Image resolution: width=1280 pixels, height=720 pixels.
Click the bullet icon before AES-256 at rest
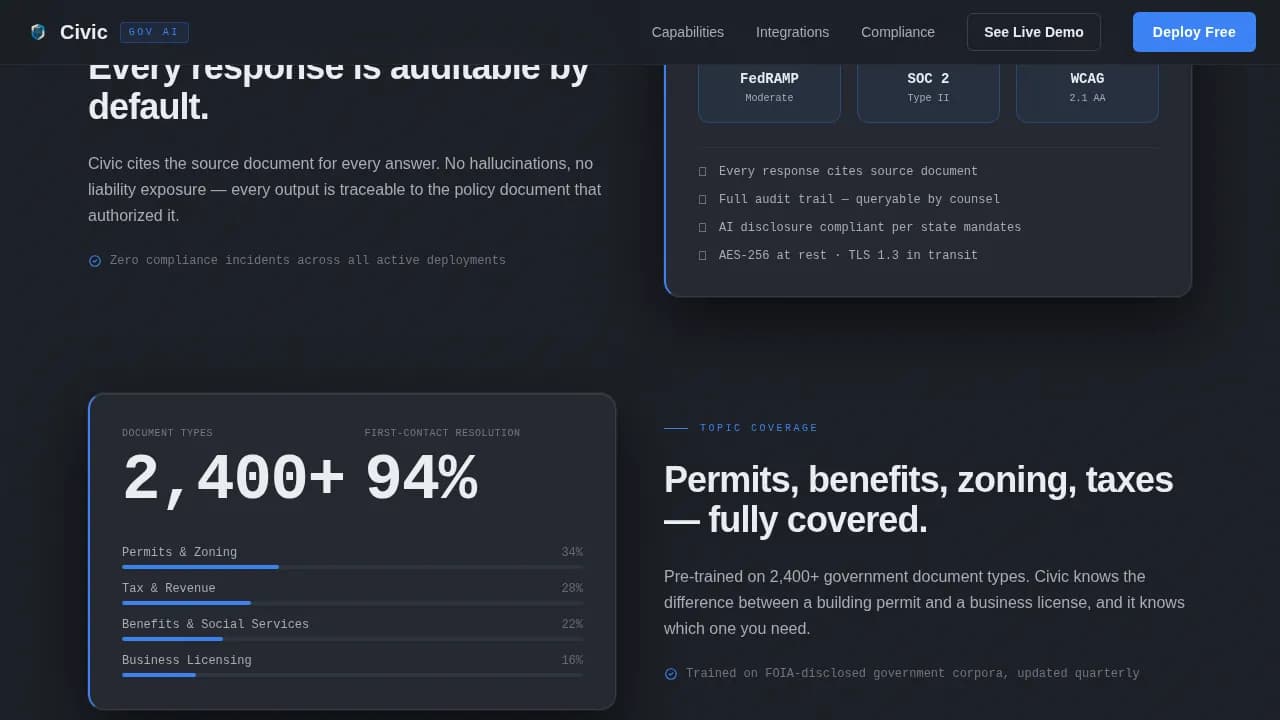[x=703, y=256]
